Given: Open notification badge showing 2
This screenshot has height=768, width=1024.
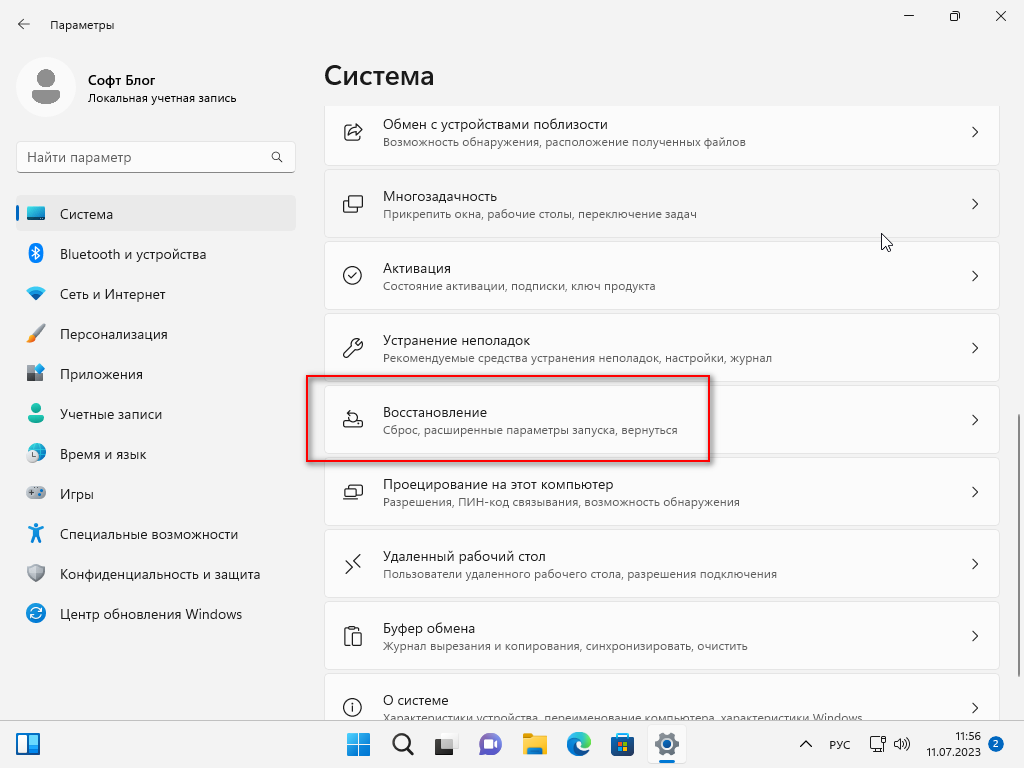Looking at the screenshot, I should click(995, 743).
